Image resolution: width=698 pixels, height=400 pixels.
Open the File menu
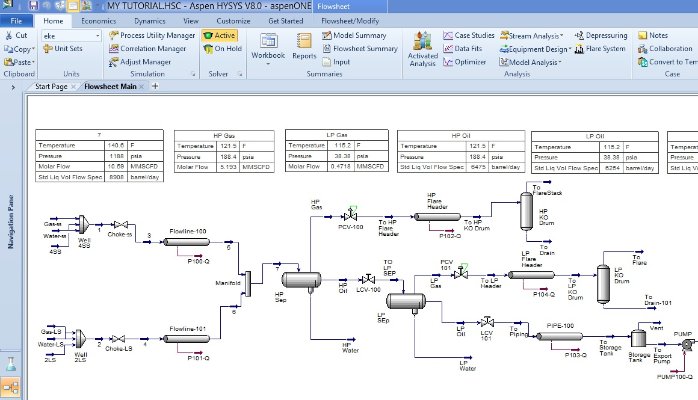point(16,21)
